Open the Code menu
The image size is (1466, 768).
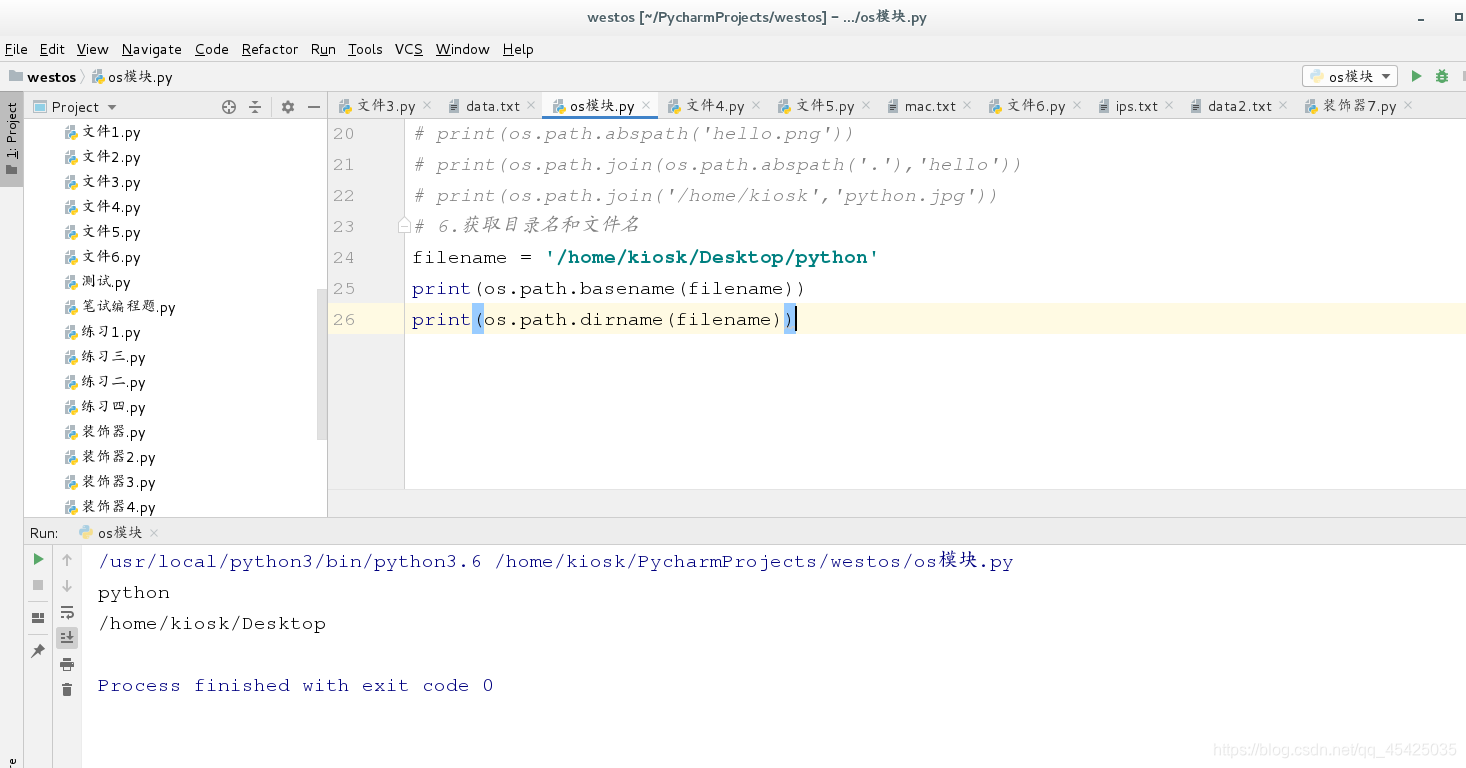coord(212,49)
